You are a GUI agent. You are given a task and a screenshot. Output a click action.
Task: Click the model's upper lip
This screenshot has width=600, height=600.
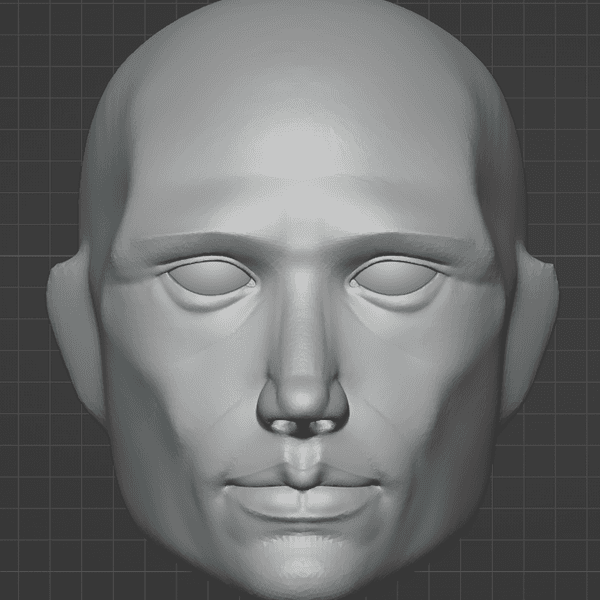302,478
